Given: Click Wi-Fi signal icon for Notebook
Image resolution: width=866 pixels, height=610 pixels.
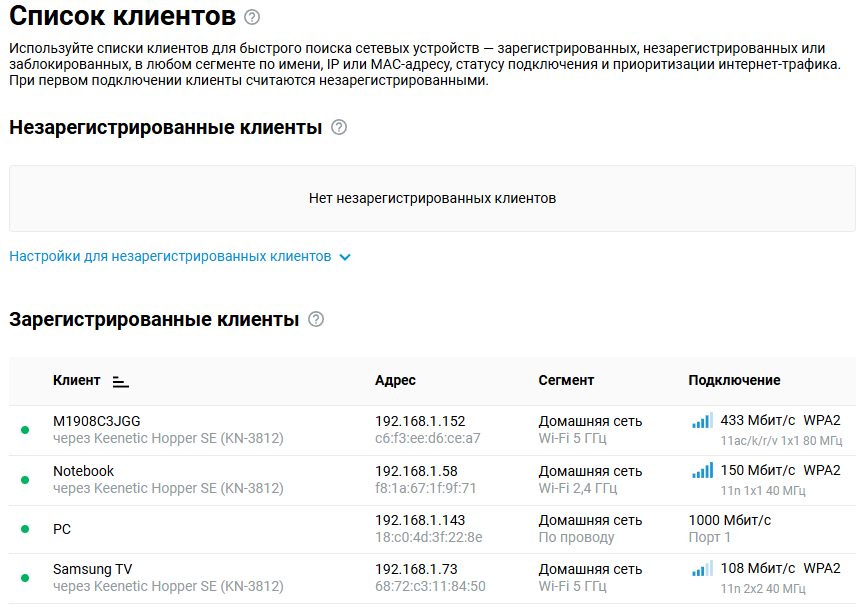Looking at the screenshot, I should click(702, 471).
